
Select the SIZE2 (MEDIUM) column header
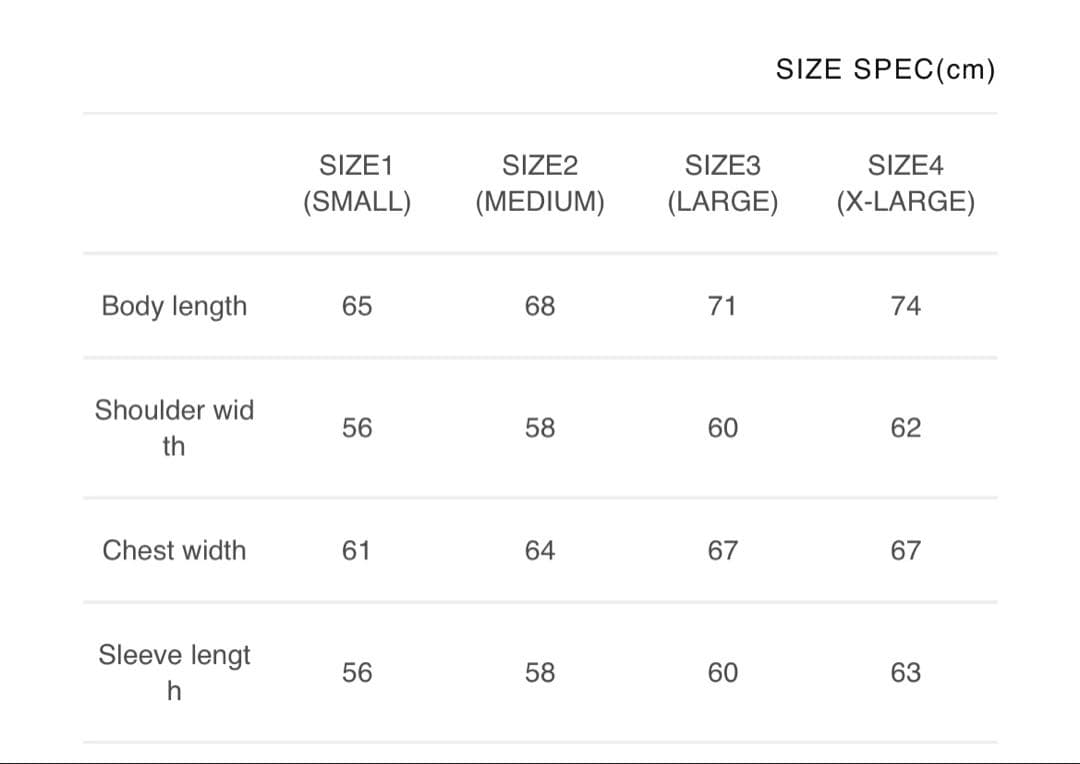pyautogui.click(x=540, y=183)
